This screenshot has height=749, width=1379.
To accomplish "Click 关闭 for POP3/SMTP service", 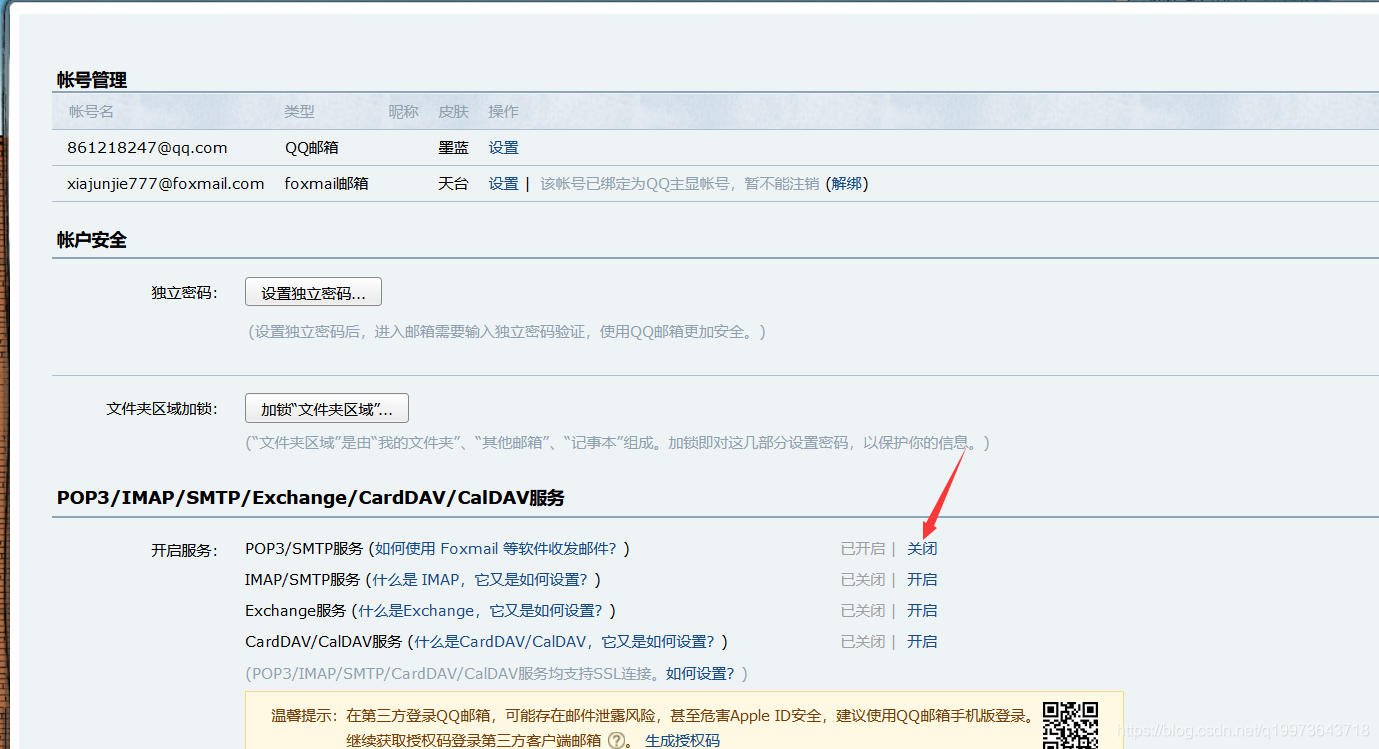I will 922,549.
